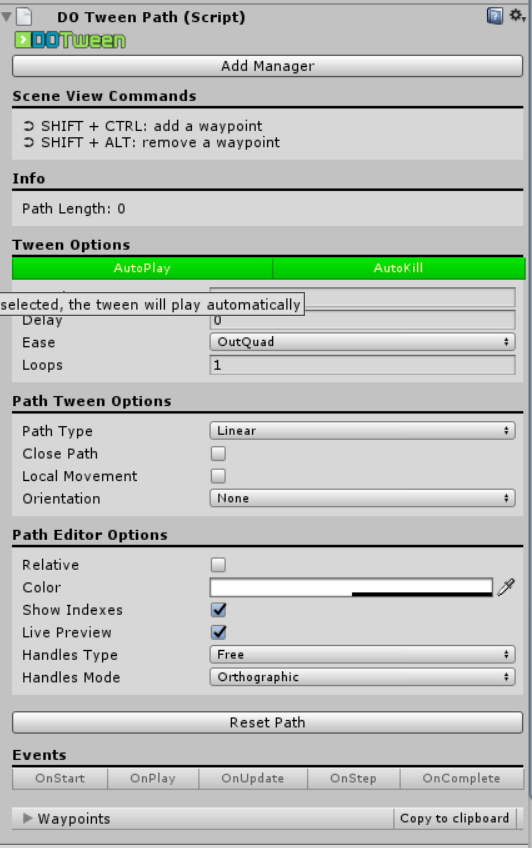This screenshot has height=848, width=532.
Task: Select the OnStart event tab
Action: (x=60, y=778)
